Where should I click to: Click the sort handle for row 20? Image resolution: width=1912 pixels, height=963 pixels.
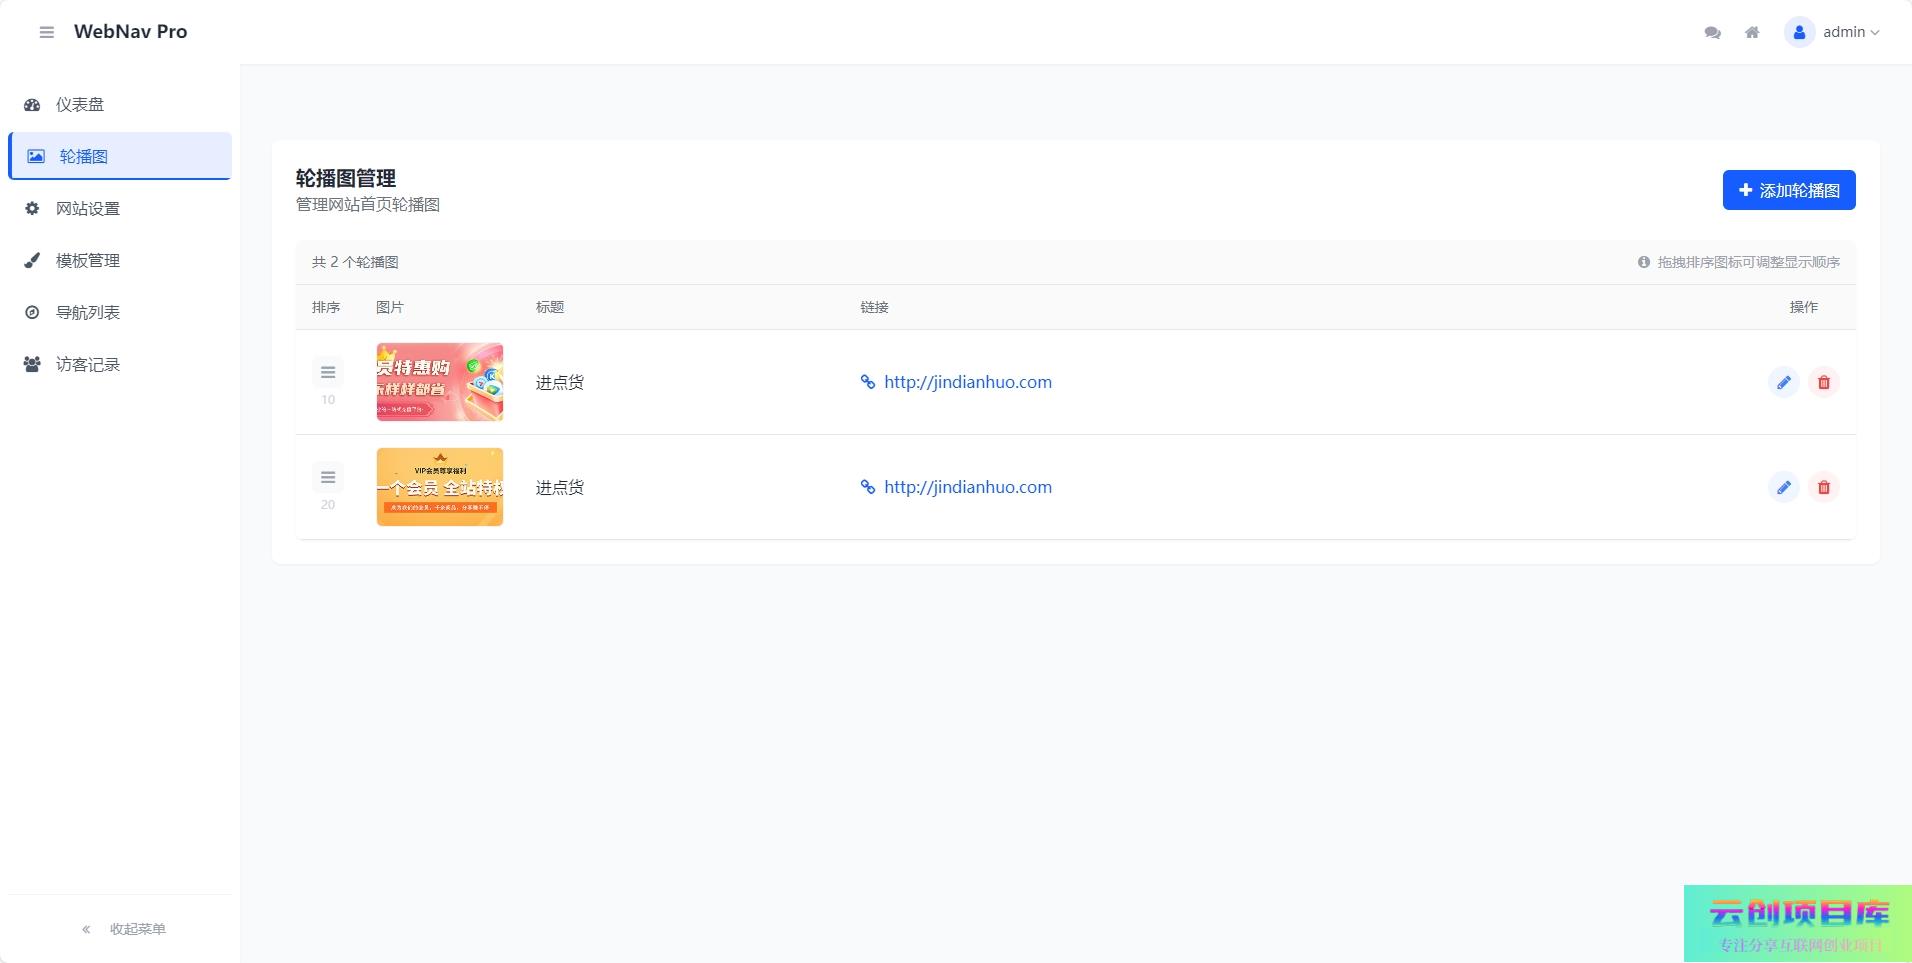tap(328, 478)
